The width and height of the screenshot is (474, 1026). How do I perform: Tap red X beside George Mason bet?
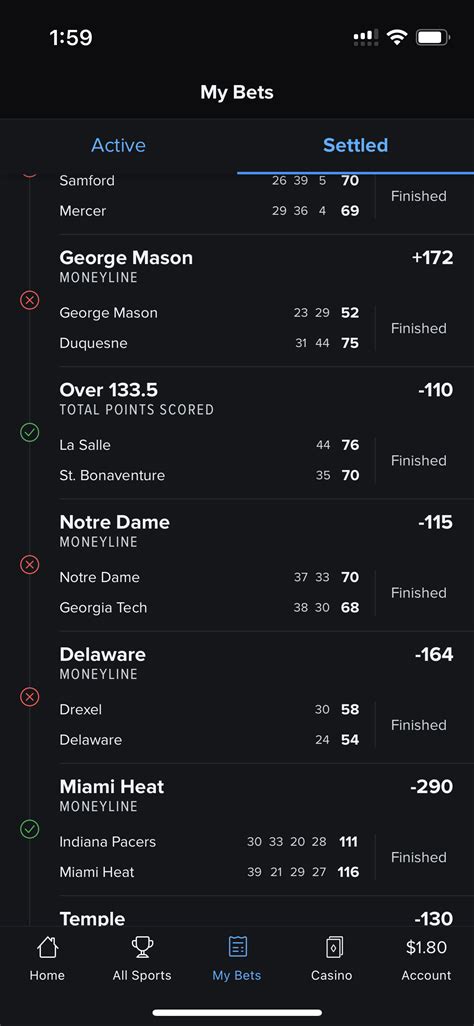29,300
